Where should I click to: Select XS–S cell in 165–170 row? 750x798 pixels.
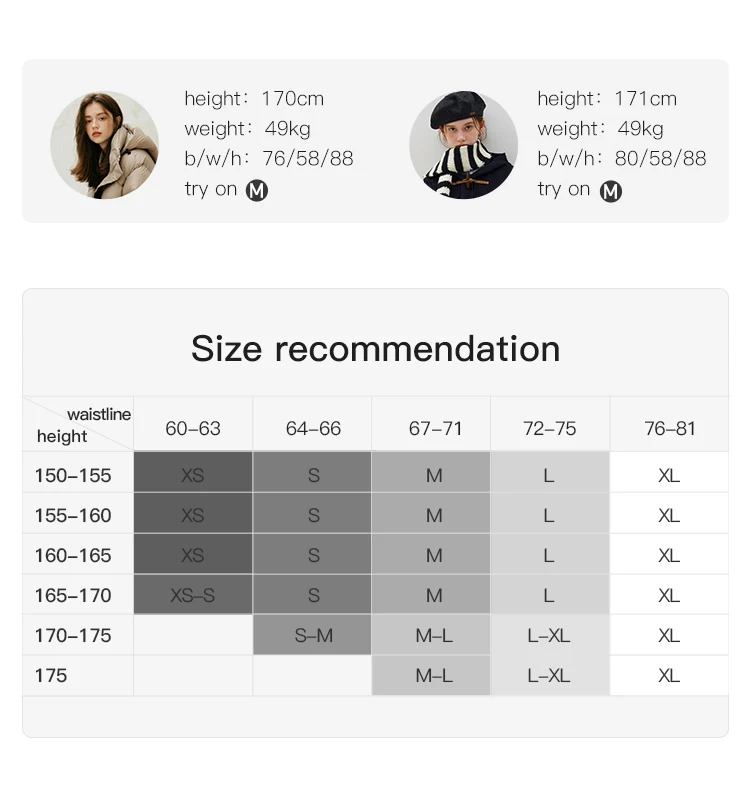tap(193, 594)
